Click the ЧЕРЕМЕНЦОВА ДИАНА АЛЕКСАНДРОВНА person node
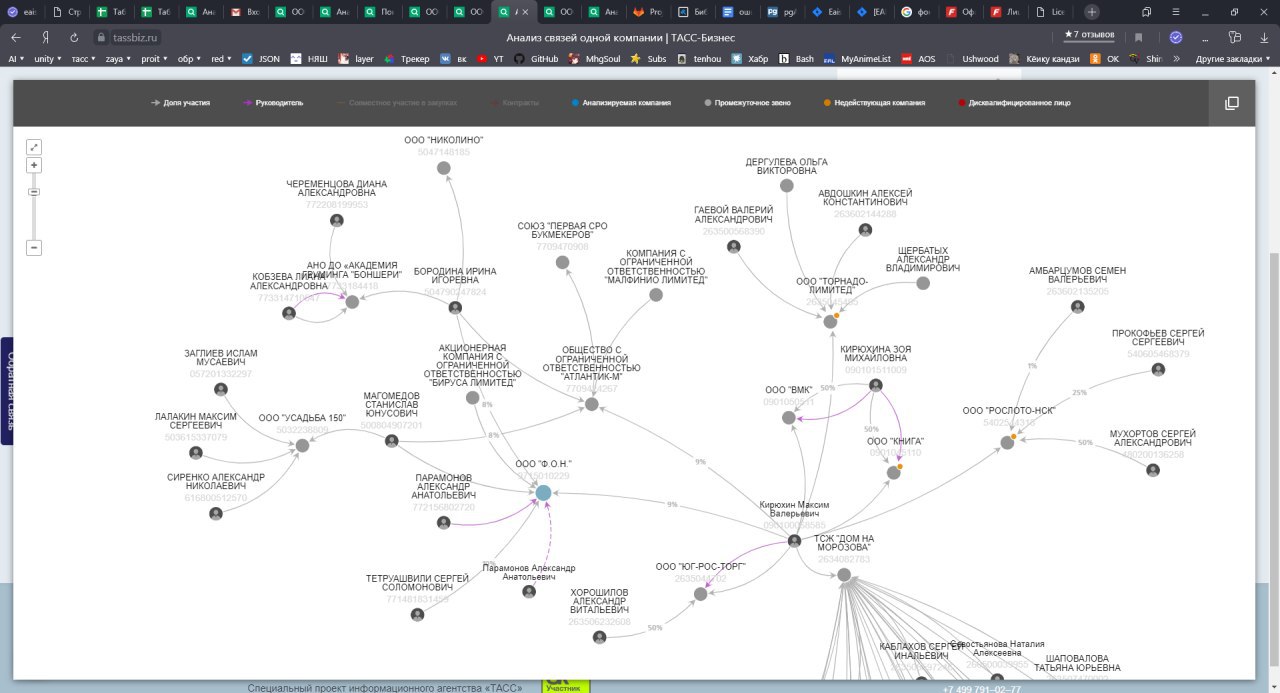Viewport: 1280px width, 693px height. coord(337,220)
